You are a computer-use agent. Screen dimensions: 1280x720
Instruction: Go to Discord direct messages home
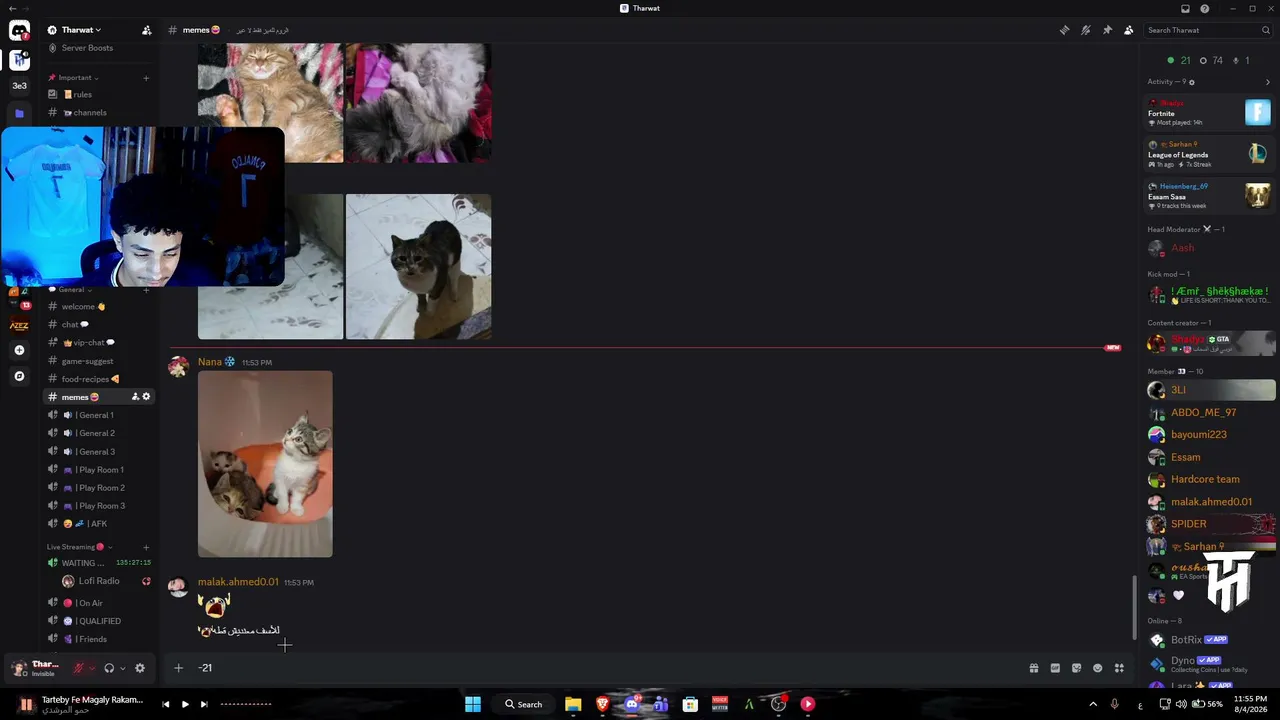[x=19, y=31]
